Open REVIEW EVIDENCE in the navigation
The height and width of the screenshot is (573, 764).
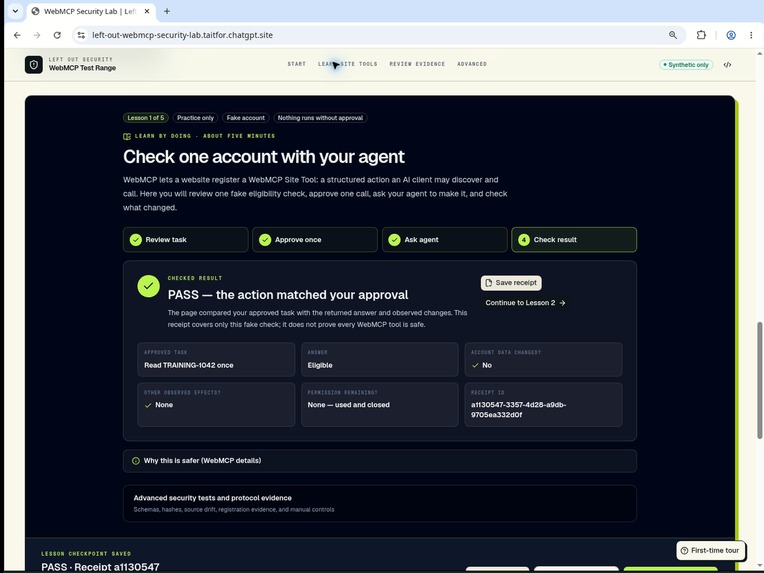pos(417,64)
